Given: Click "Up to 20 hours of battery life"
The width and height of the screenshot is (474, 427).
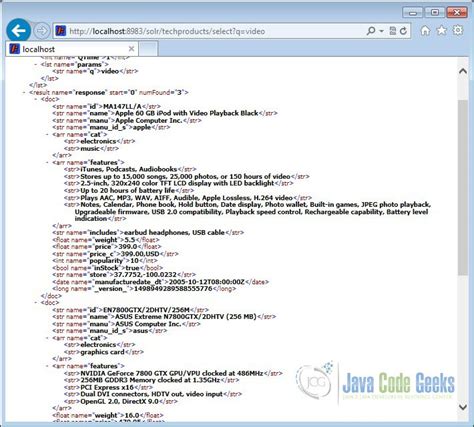Looking at the screenshot, I should pos(128,191).
